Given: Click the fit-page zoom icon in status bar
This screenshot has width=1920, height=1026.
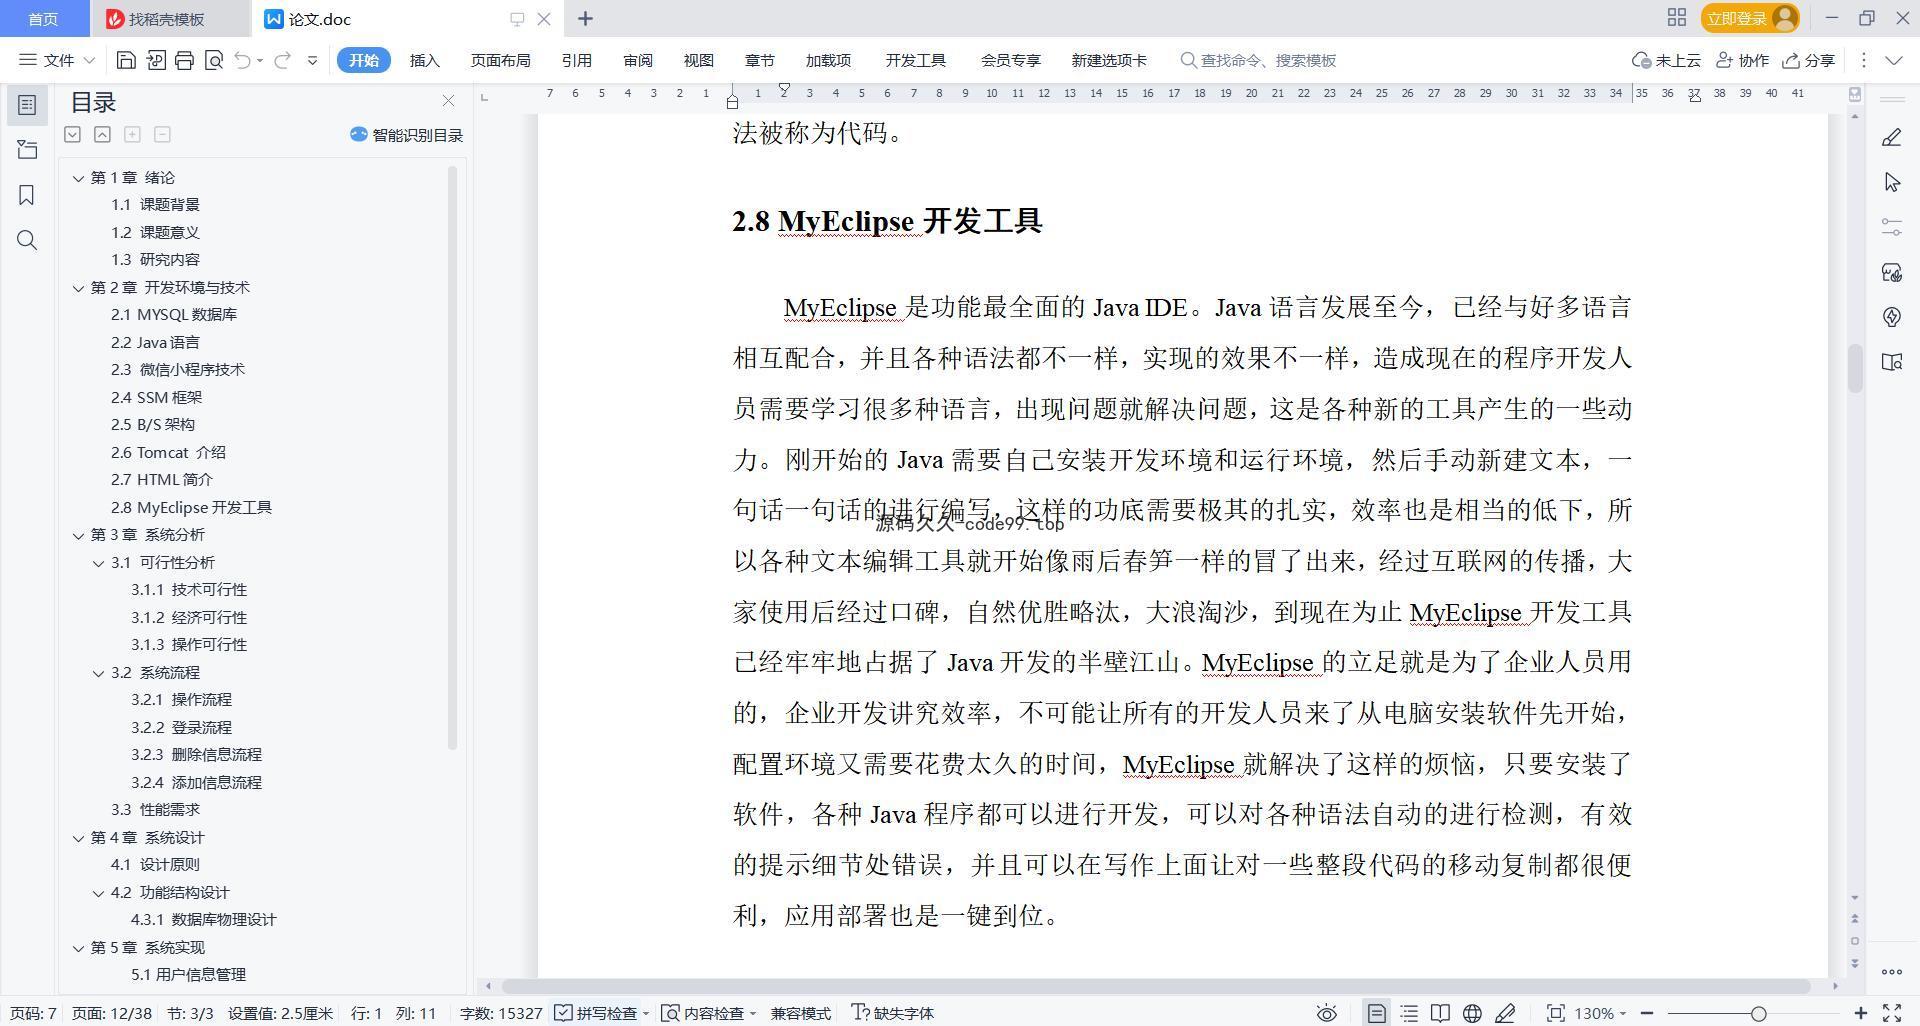Looking at the screenshot, I should pos(1555,1013).
